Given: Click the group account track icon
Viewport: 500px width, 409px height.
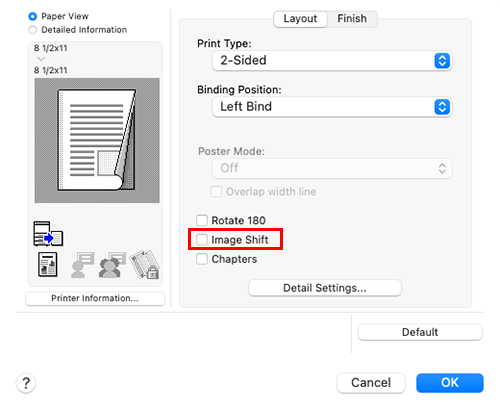Looking at the screenshot, I should tap(112, 265).
